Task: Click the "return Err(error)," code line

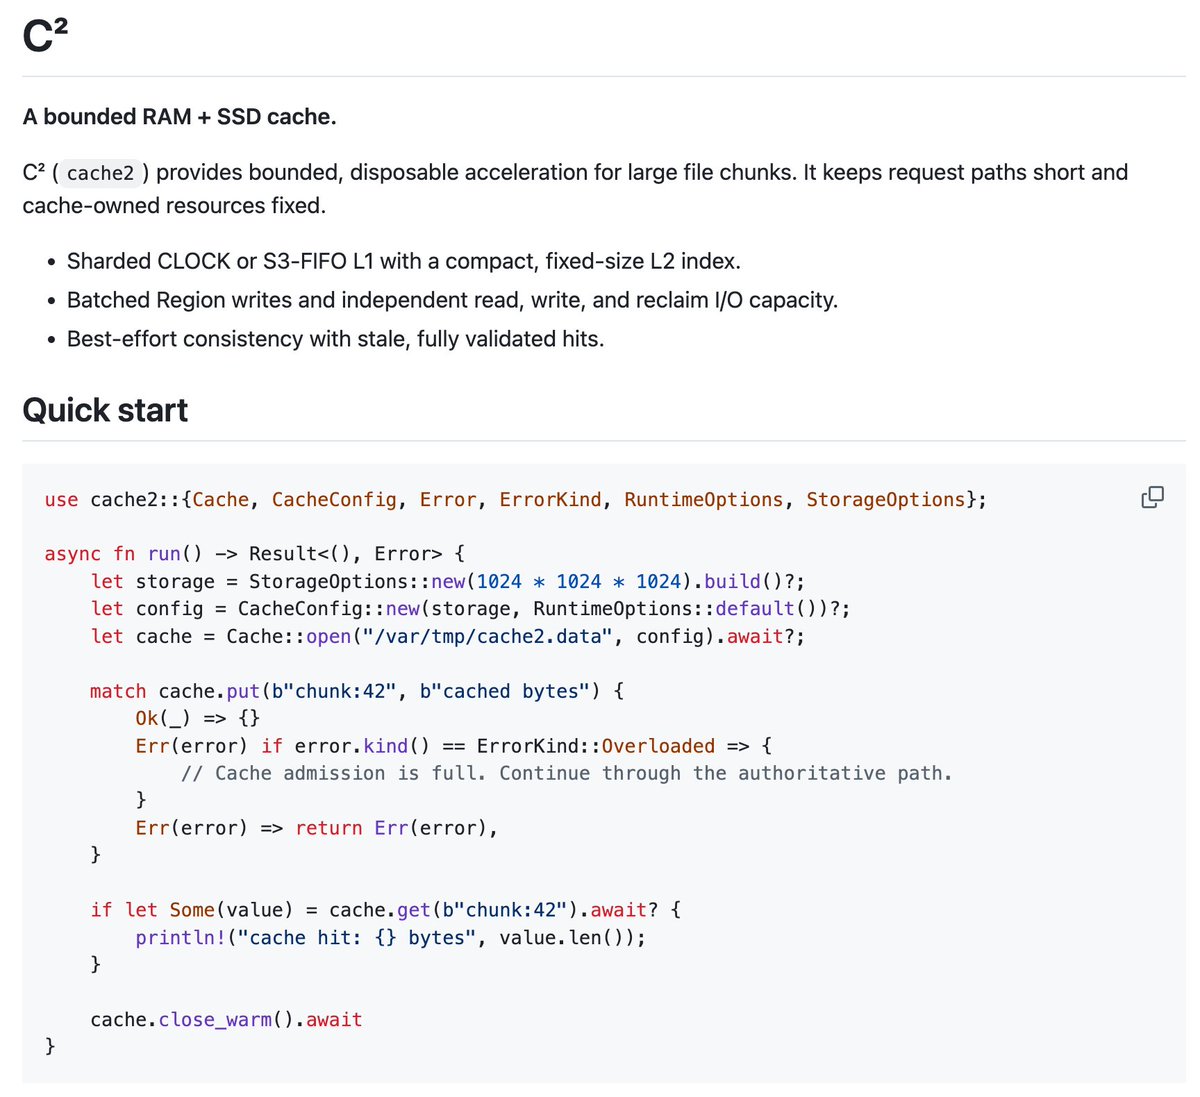Action: 317,828
